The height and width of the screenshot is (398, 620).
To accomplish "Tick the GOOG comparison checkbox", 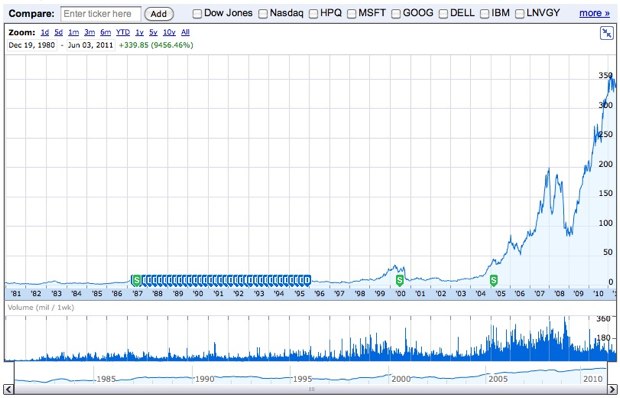I will pyautogui.click(x=396, y=14).
